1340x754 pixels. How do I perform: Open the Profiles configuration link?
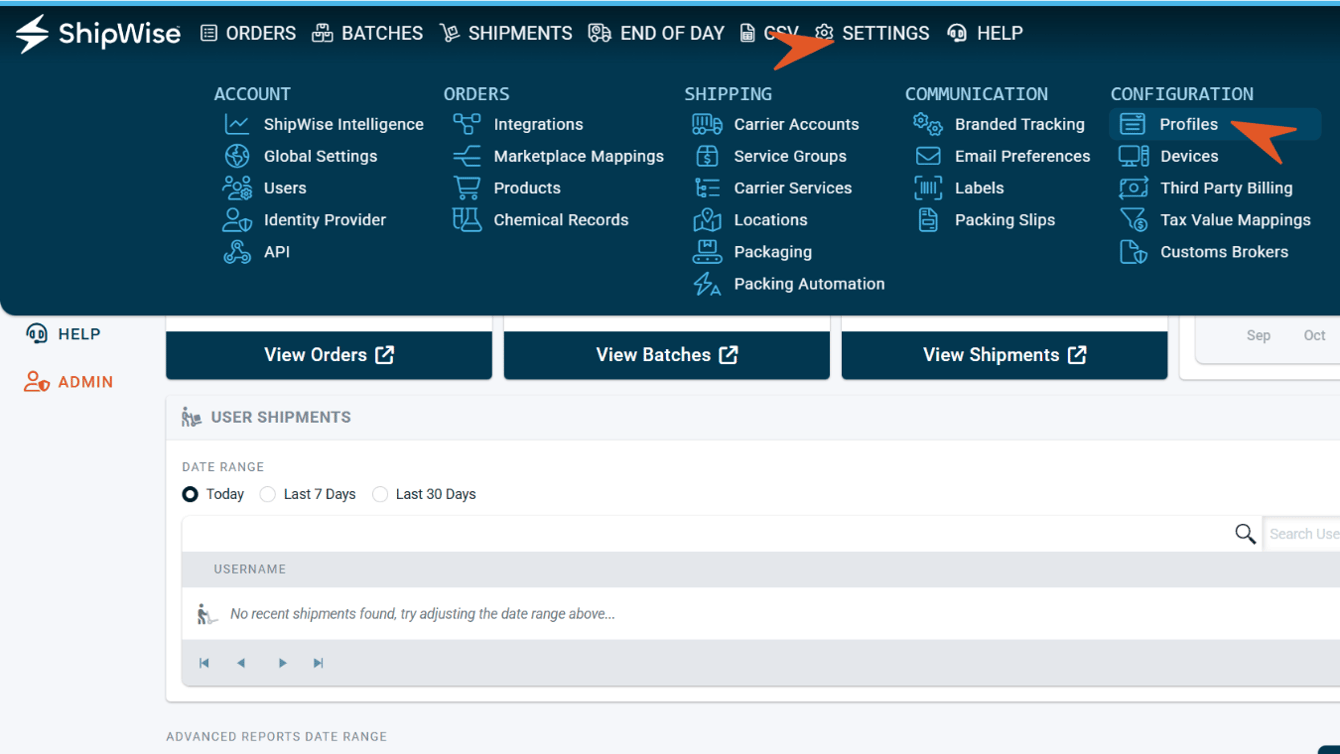pyautogui.click(x=1215, y=124)
